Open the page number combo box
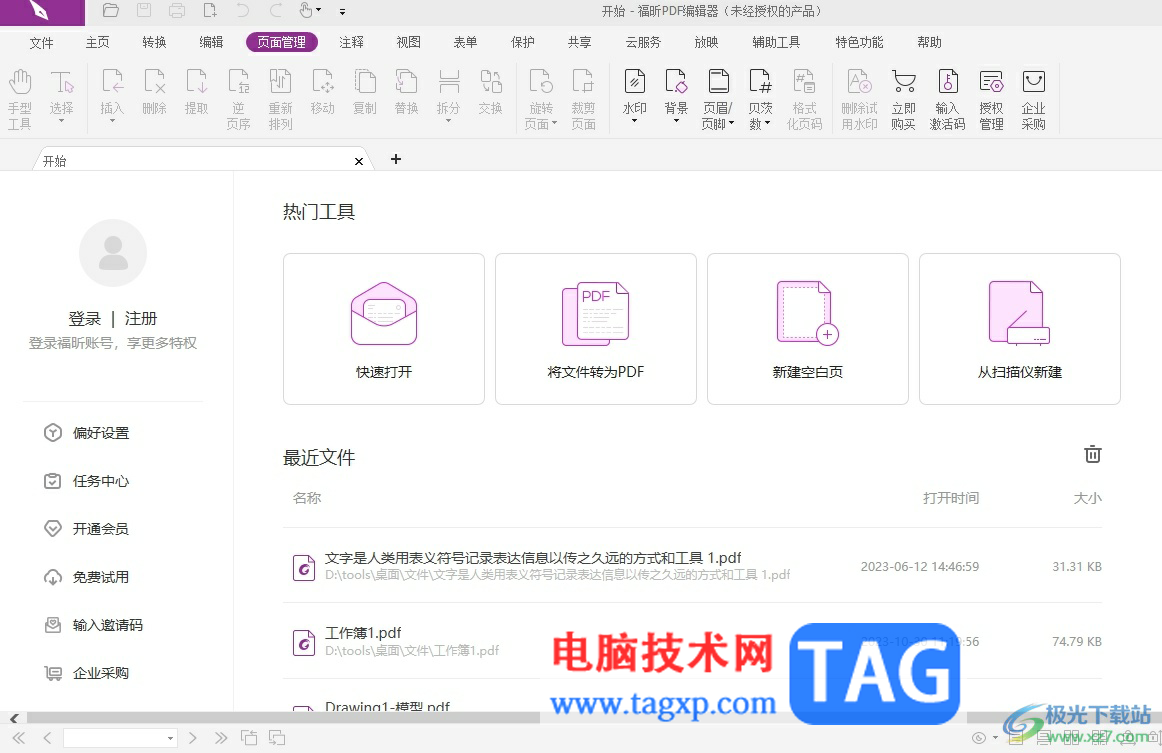This screenshot has height=753, width=1162. point(120,737)
